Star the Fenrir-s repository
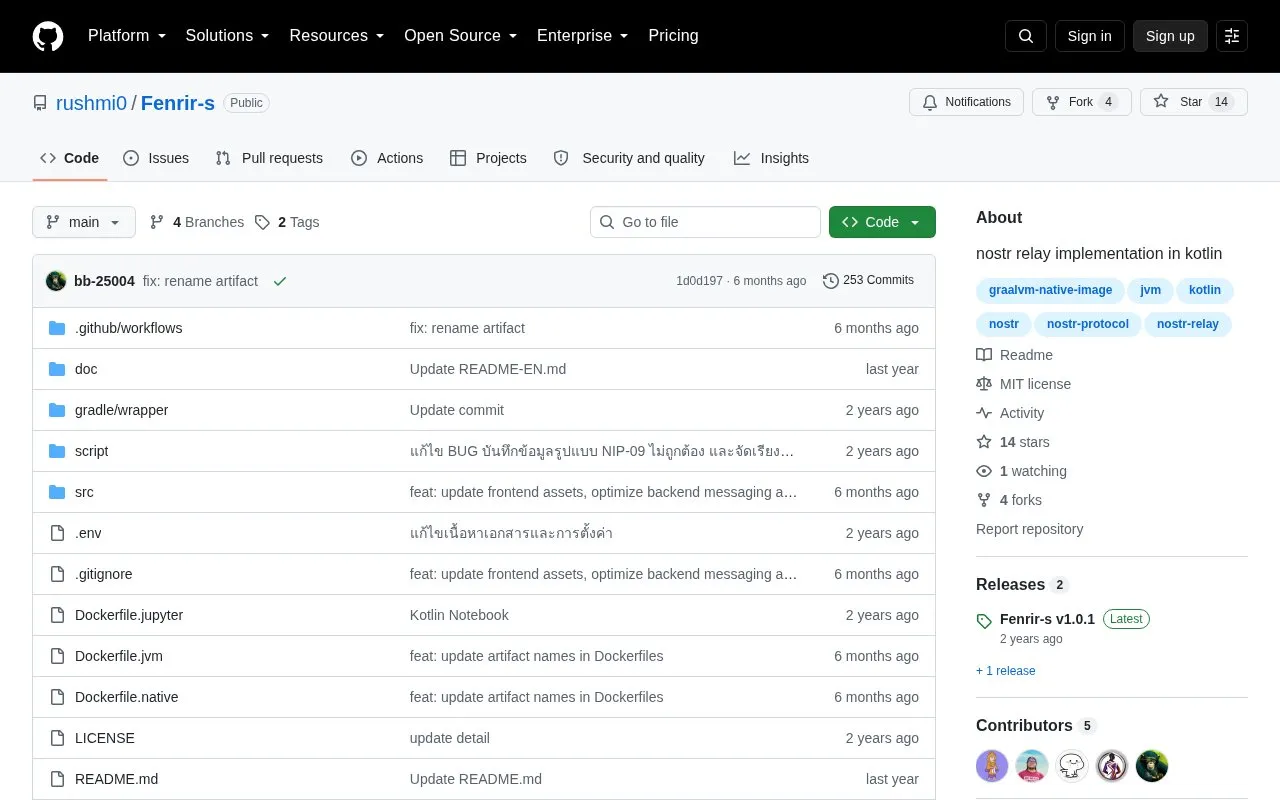This screenshot has height=800, width=1280. 1194,102
